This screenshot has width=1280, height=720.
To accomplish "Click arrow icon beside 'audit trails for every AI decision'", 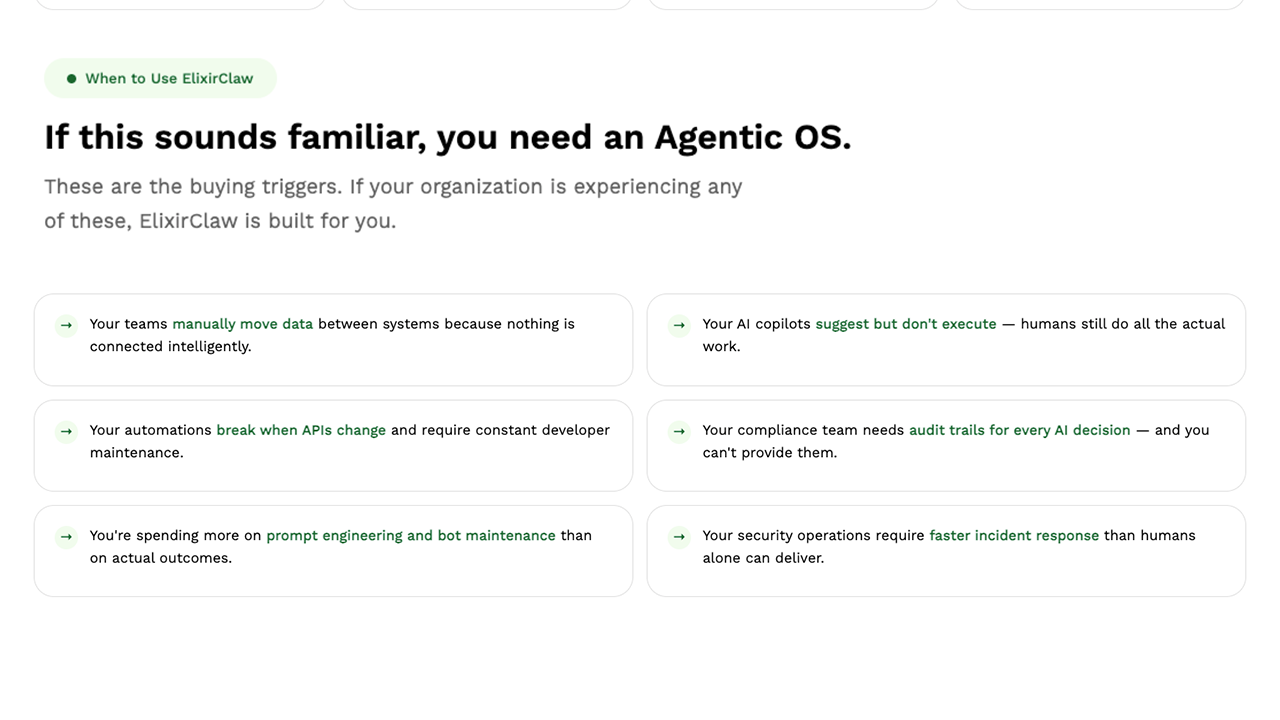I will pyautogui.click(x=679, y=431).
